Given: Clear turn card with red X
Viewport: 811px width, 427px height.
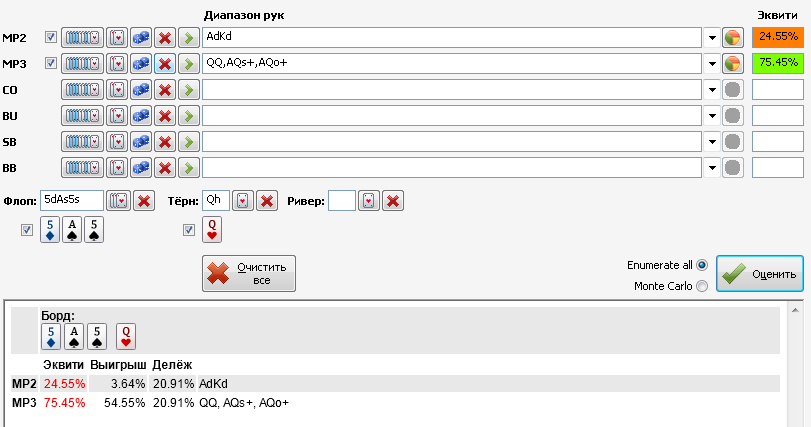Looking at the screenshot, I should click(267, 201).
